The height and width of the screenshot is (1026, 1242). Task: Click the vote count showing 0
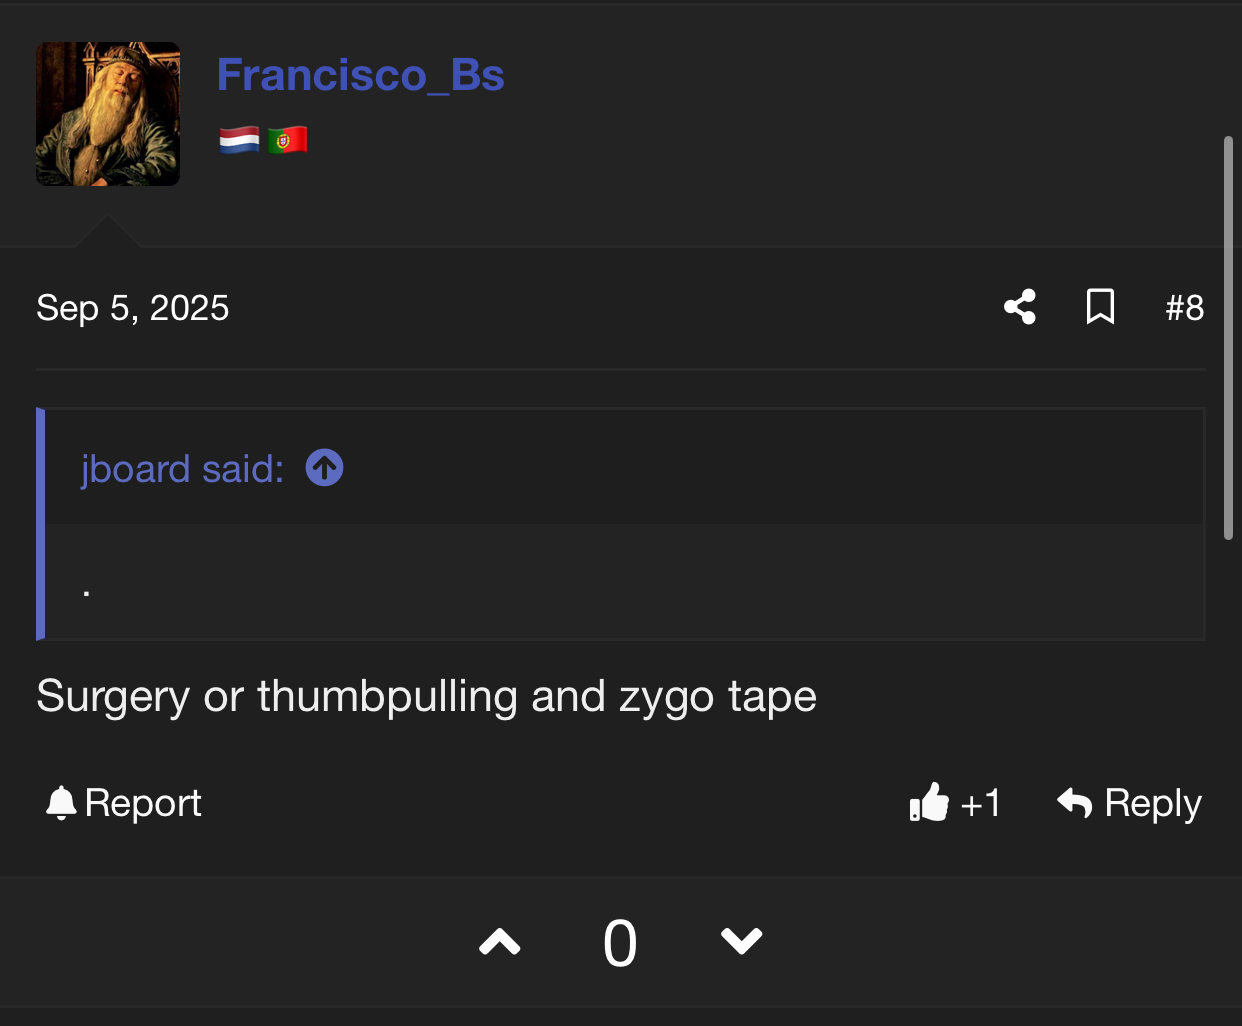point(620,943)
